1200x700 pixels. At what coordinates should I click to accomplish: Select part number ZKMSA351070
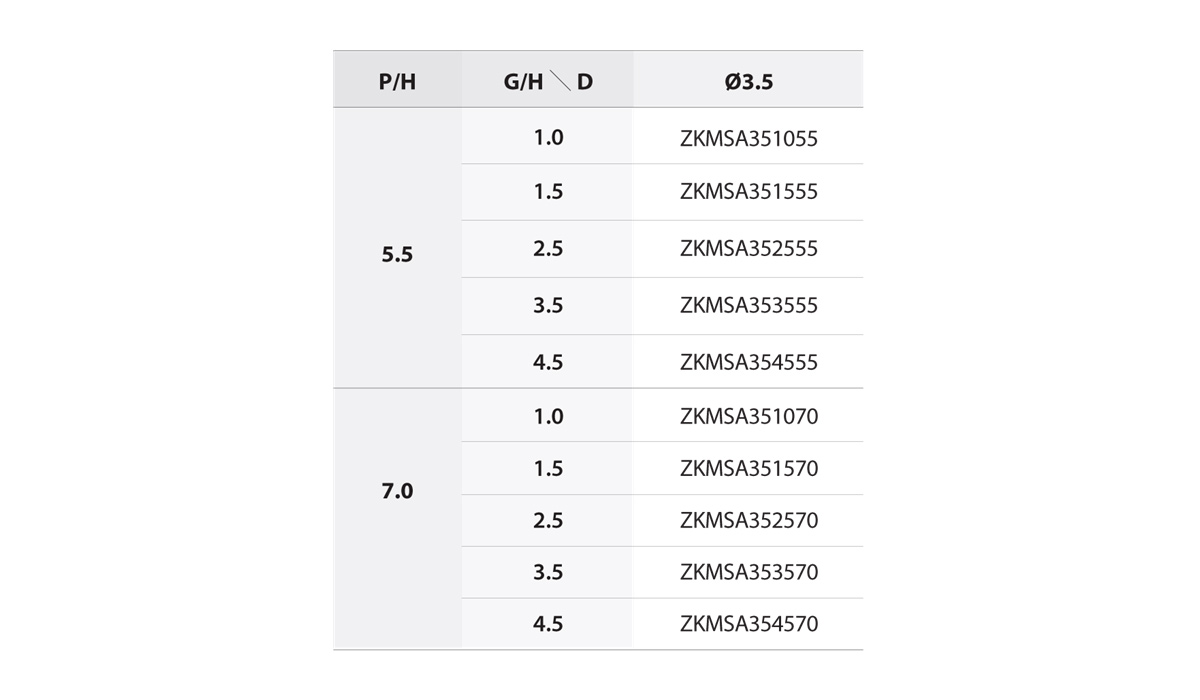coord(748,416)
